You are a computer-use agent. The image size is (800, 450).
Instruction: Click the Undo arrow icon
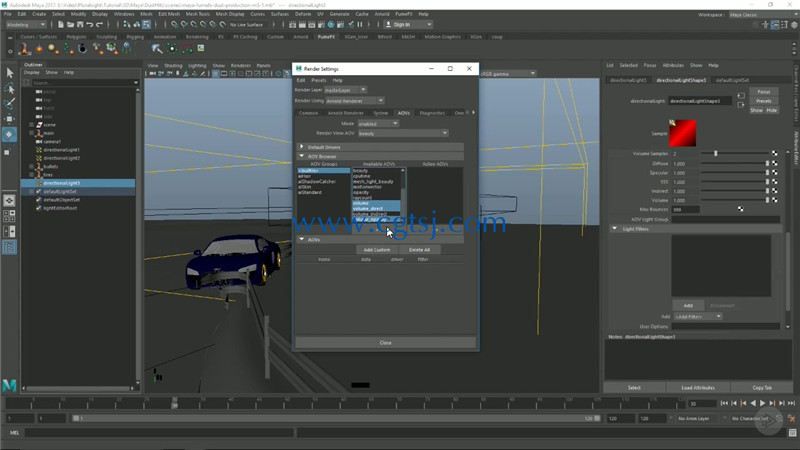(90, 24)
